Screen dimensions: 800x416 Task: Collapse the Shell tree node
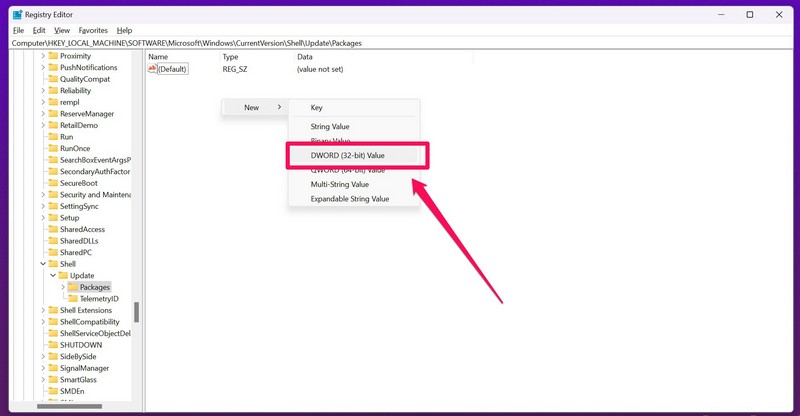coord(43,264)
